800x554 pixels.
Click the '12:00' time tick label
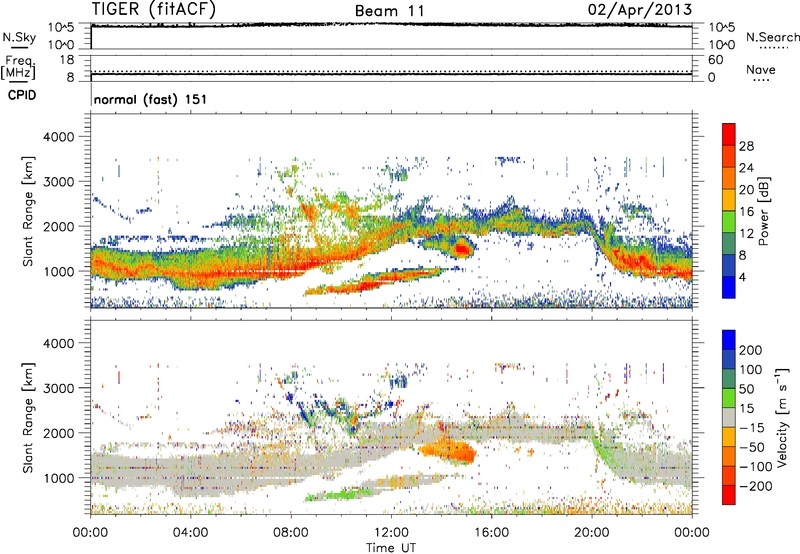391,533
